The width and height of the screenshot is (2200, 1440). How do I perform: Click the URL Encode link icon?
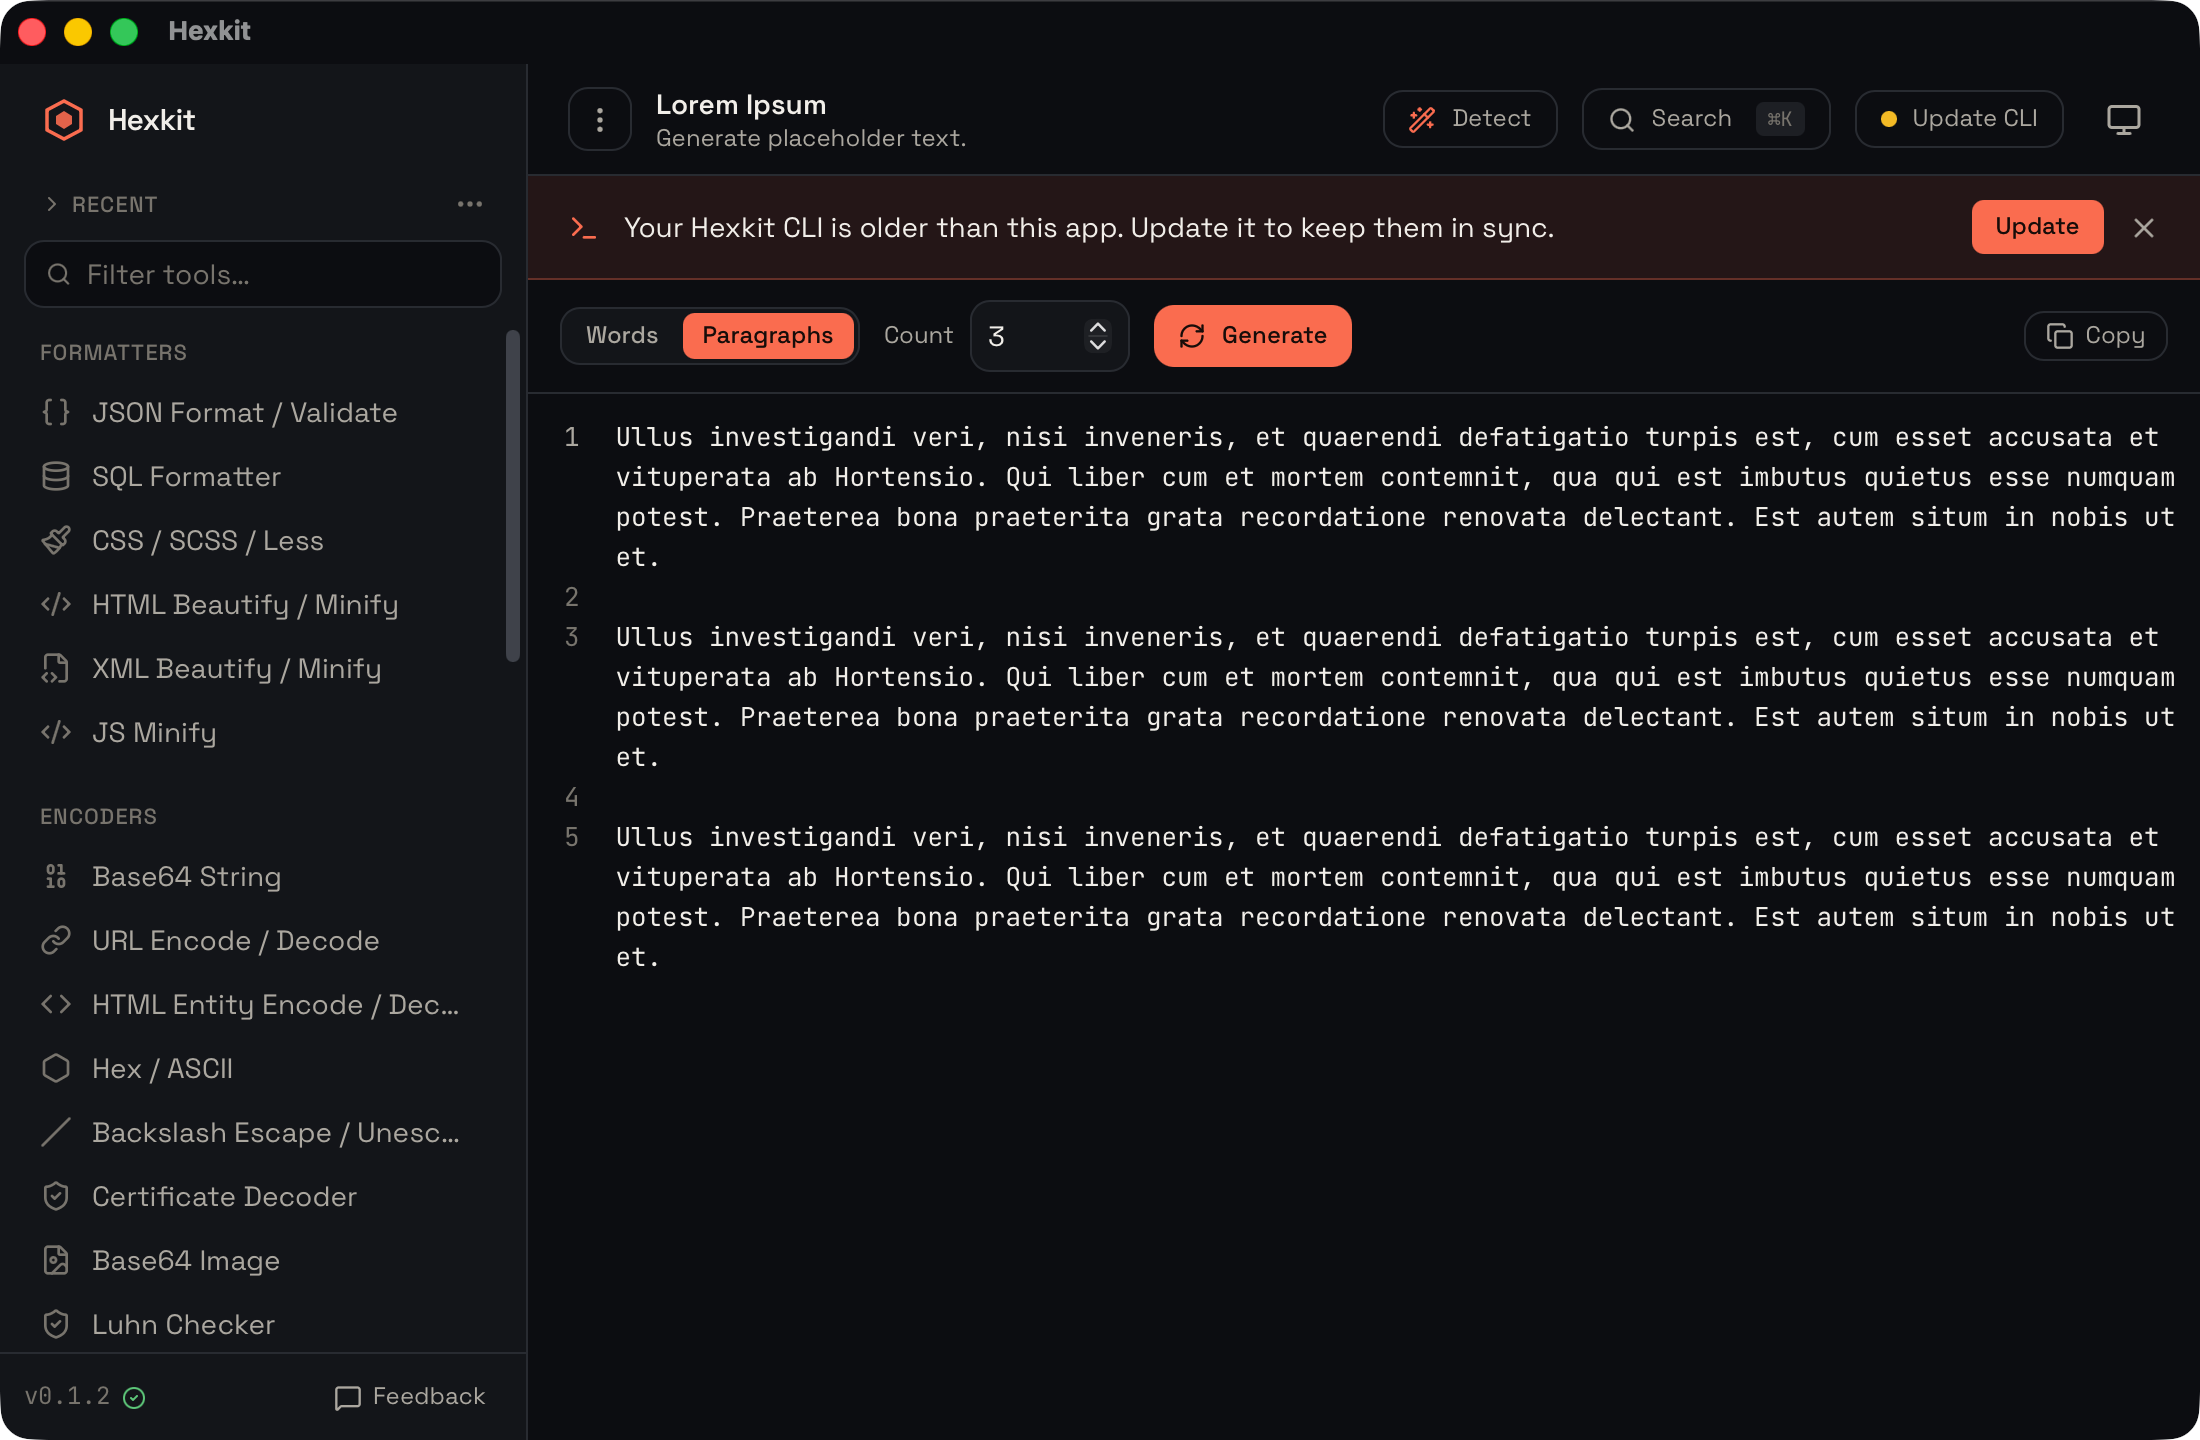tap(56, 940)
